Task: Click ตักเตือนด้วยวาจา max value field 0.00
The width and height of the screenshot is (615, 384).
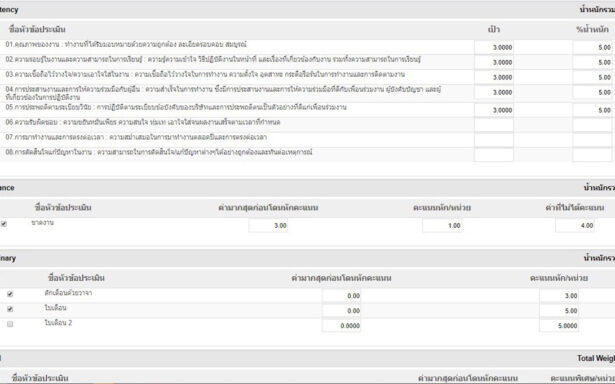Action: (x=342, y=296)
